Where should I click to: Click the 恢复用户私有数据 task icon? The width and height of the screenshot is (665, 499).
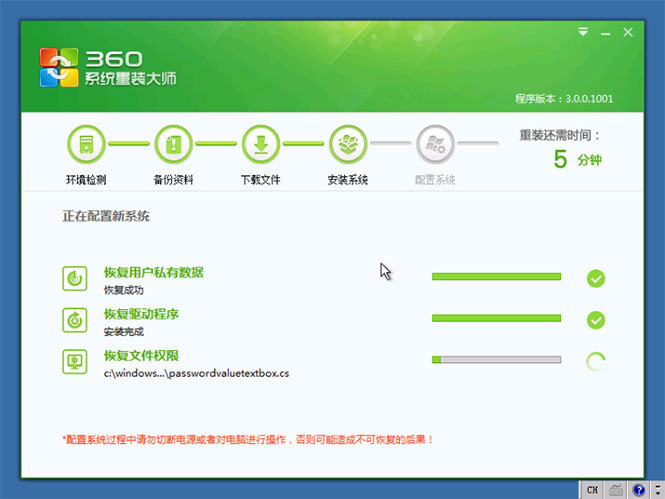[x=75, y=278]
